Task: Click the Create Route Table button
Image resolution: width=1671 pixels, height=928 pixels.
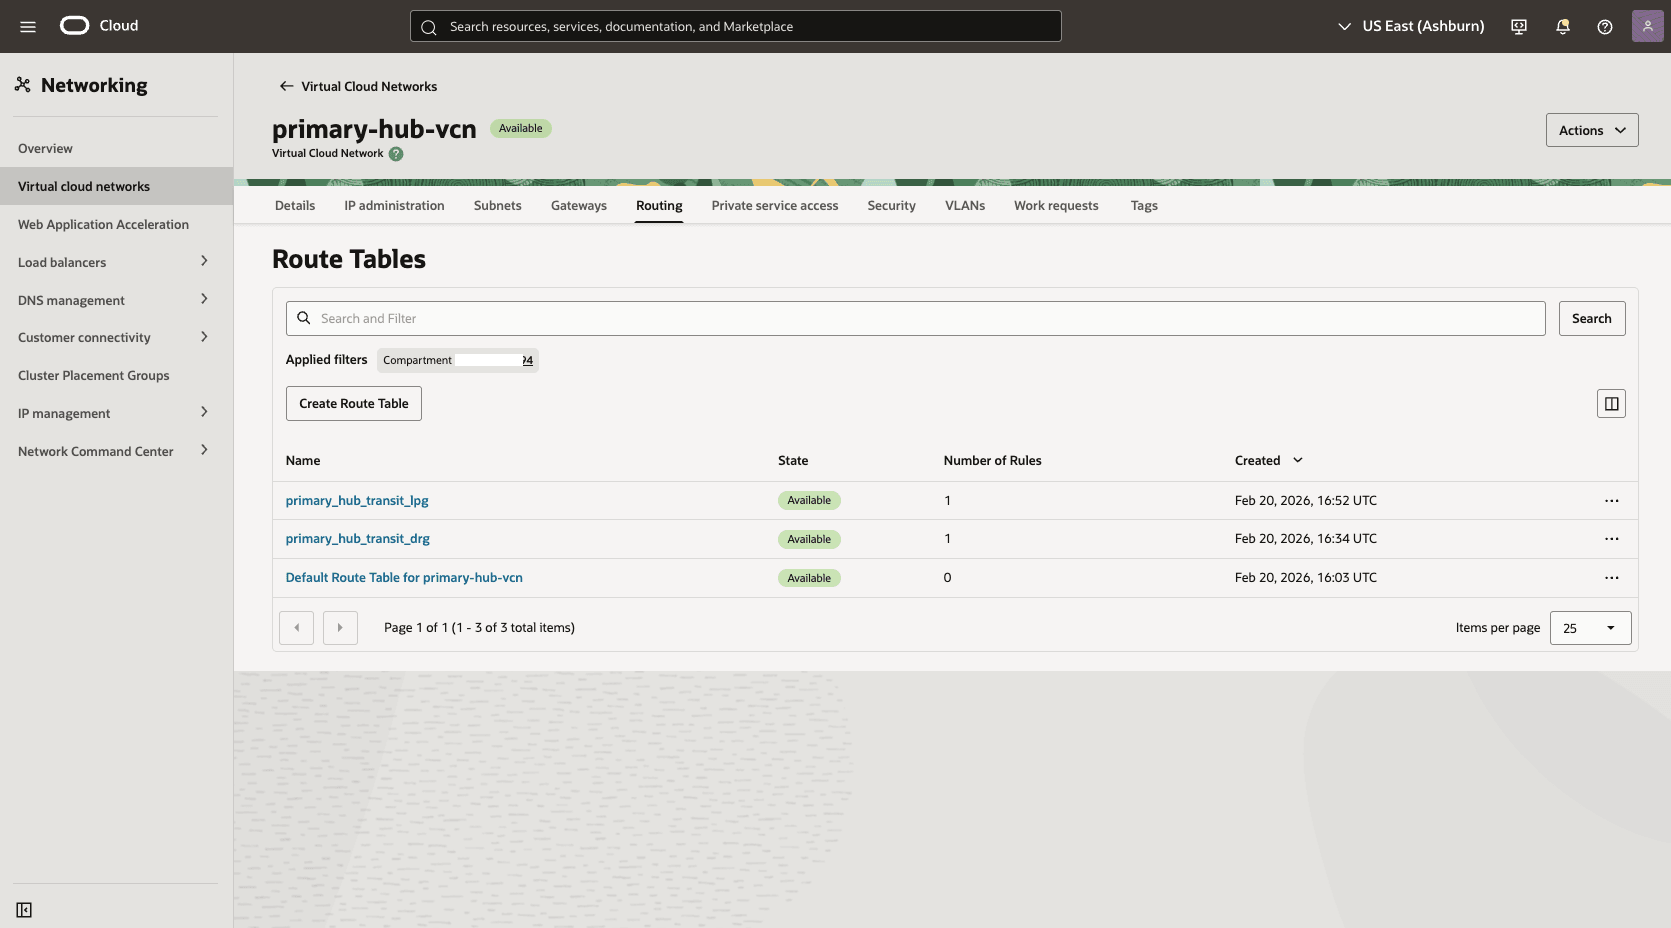Action: [353, 403]
